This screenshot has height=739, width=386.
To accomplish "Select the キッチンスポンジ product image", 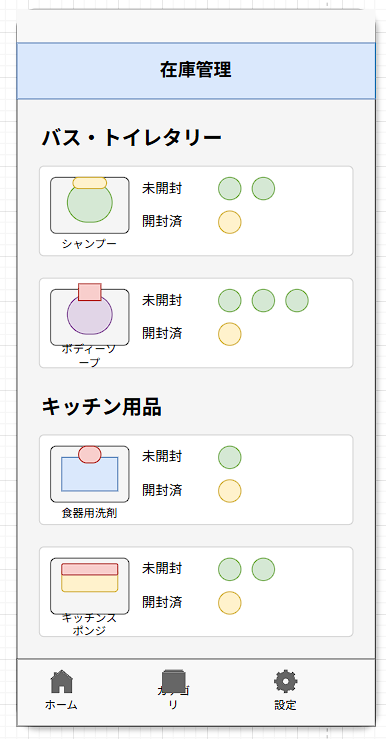I will 90,586.
